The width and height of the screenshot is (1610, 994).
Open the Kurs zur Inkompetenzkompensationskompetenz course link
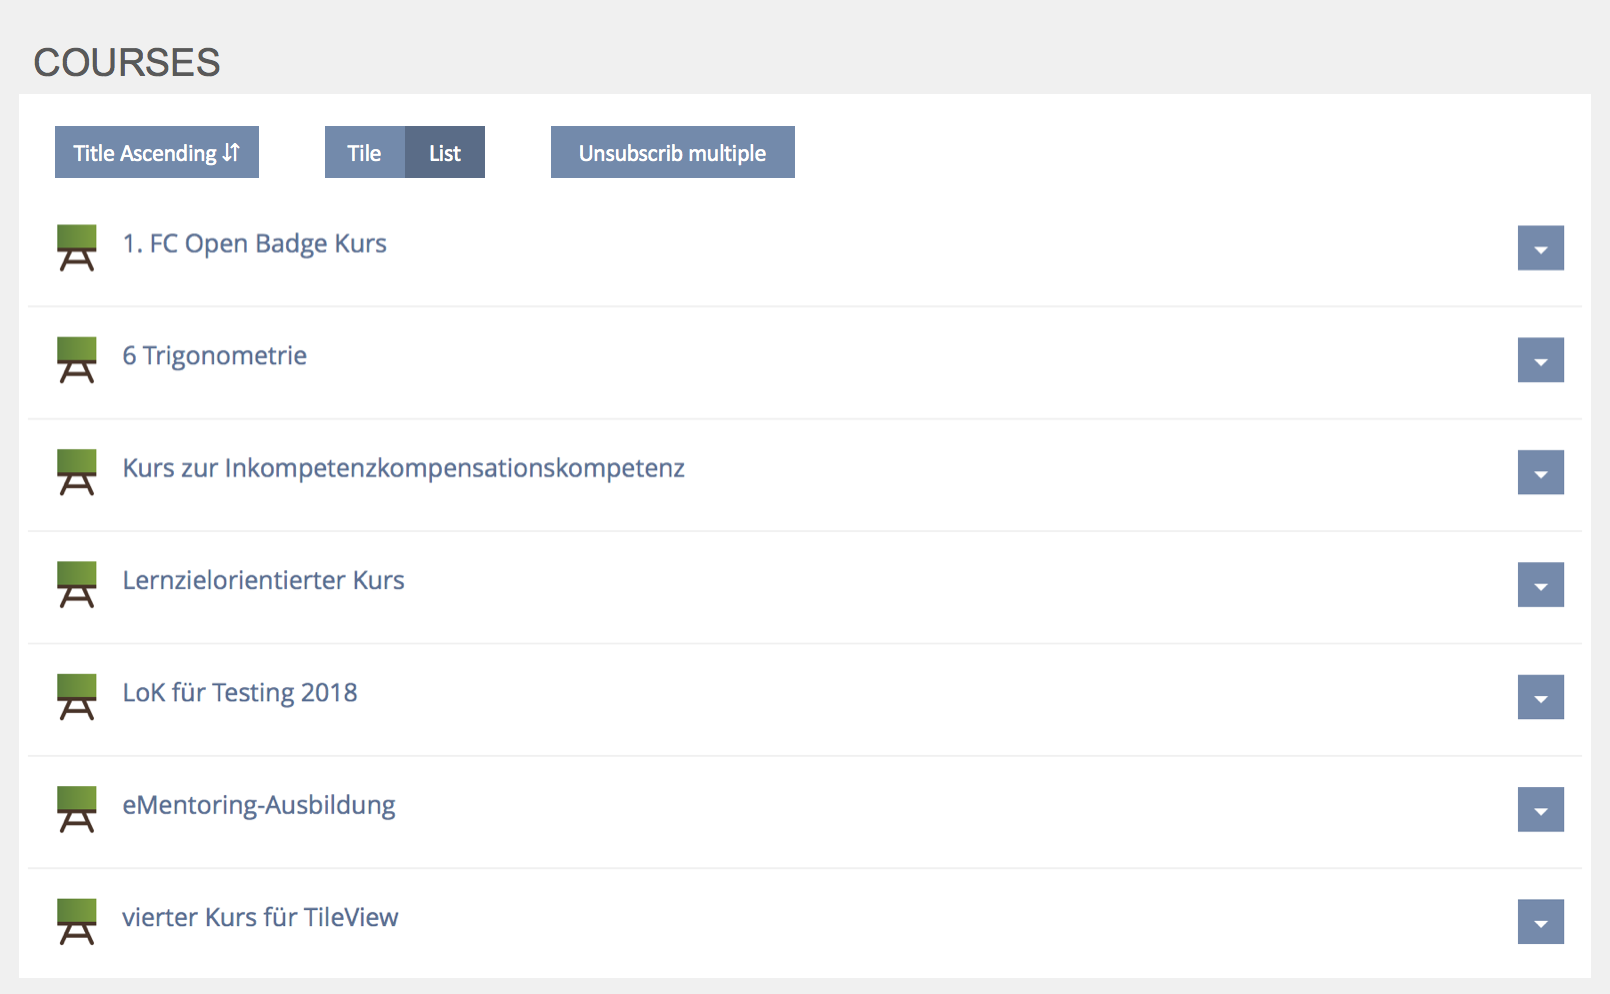(x=403, y=468)
